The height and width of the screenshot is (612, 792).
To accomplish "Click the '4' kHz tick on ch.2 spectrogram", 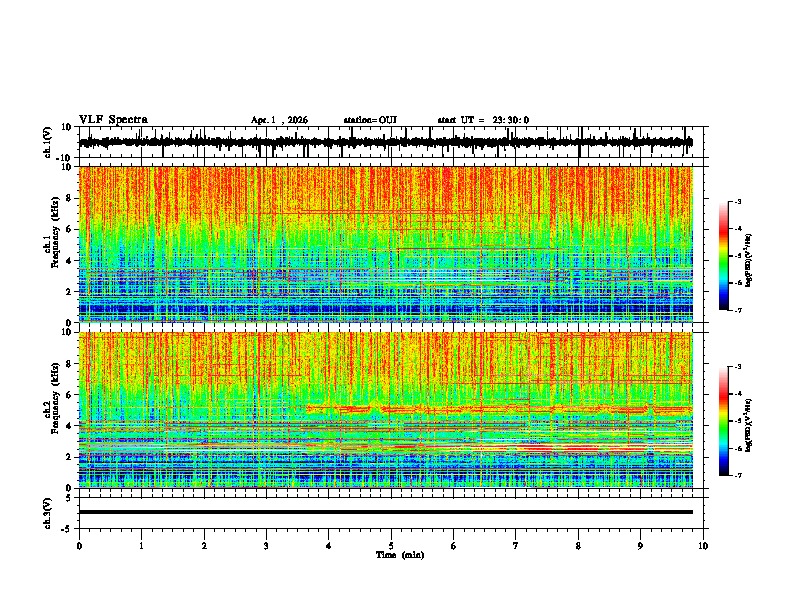I will tap(70, 426).
